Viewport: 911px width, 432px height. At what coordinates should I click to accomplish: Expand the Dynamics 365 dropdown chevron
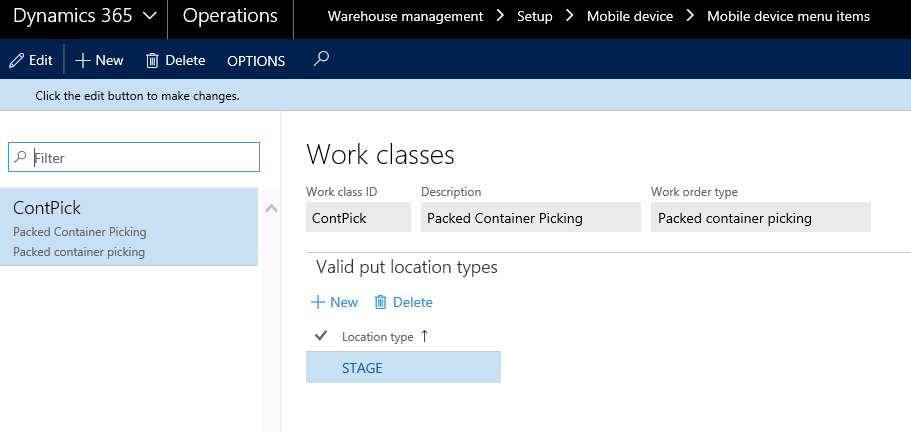pos(149,16)
